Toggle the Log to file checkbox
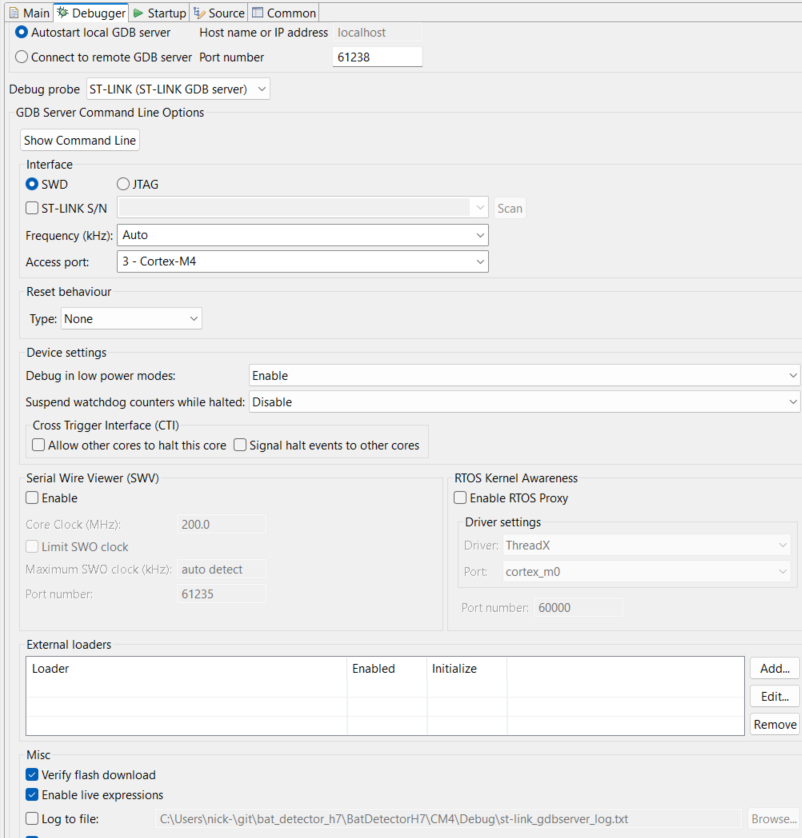The image size is (802, 838). (32, 819)
